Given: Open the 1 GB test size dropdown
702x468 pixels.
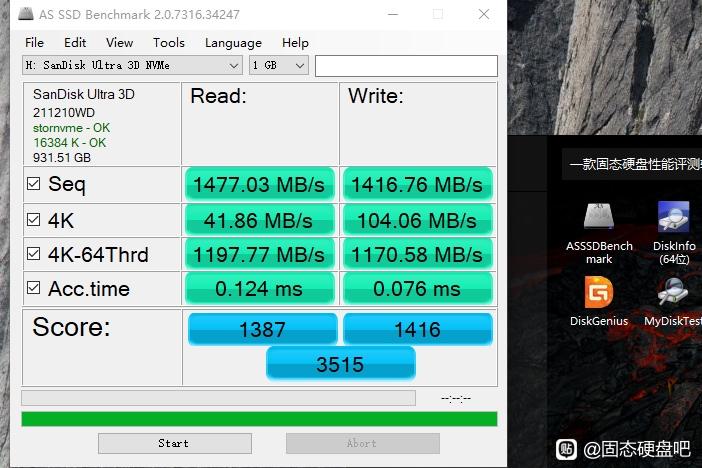Looking at the screenshot, I should point(278,65).
